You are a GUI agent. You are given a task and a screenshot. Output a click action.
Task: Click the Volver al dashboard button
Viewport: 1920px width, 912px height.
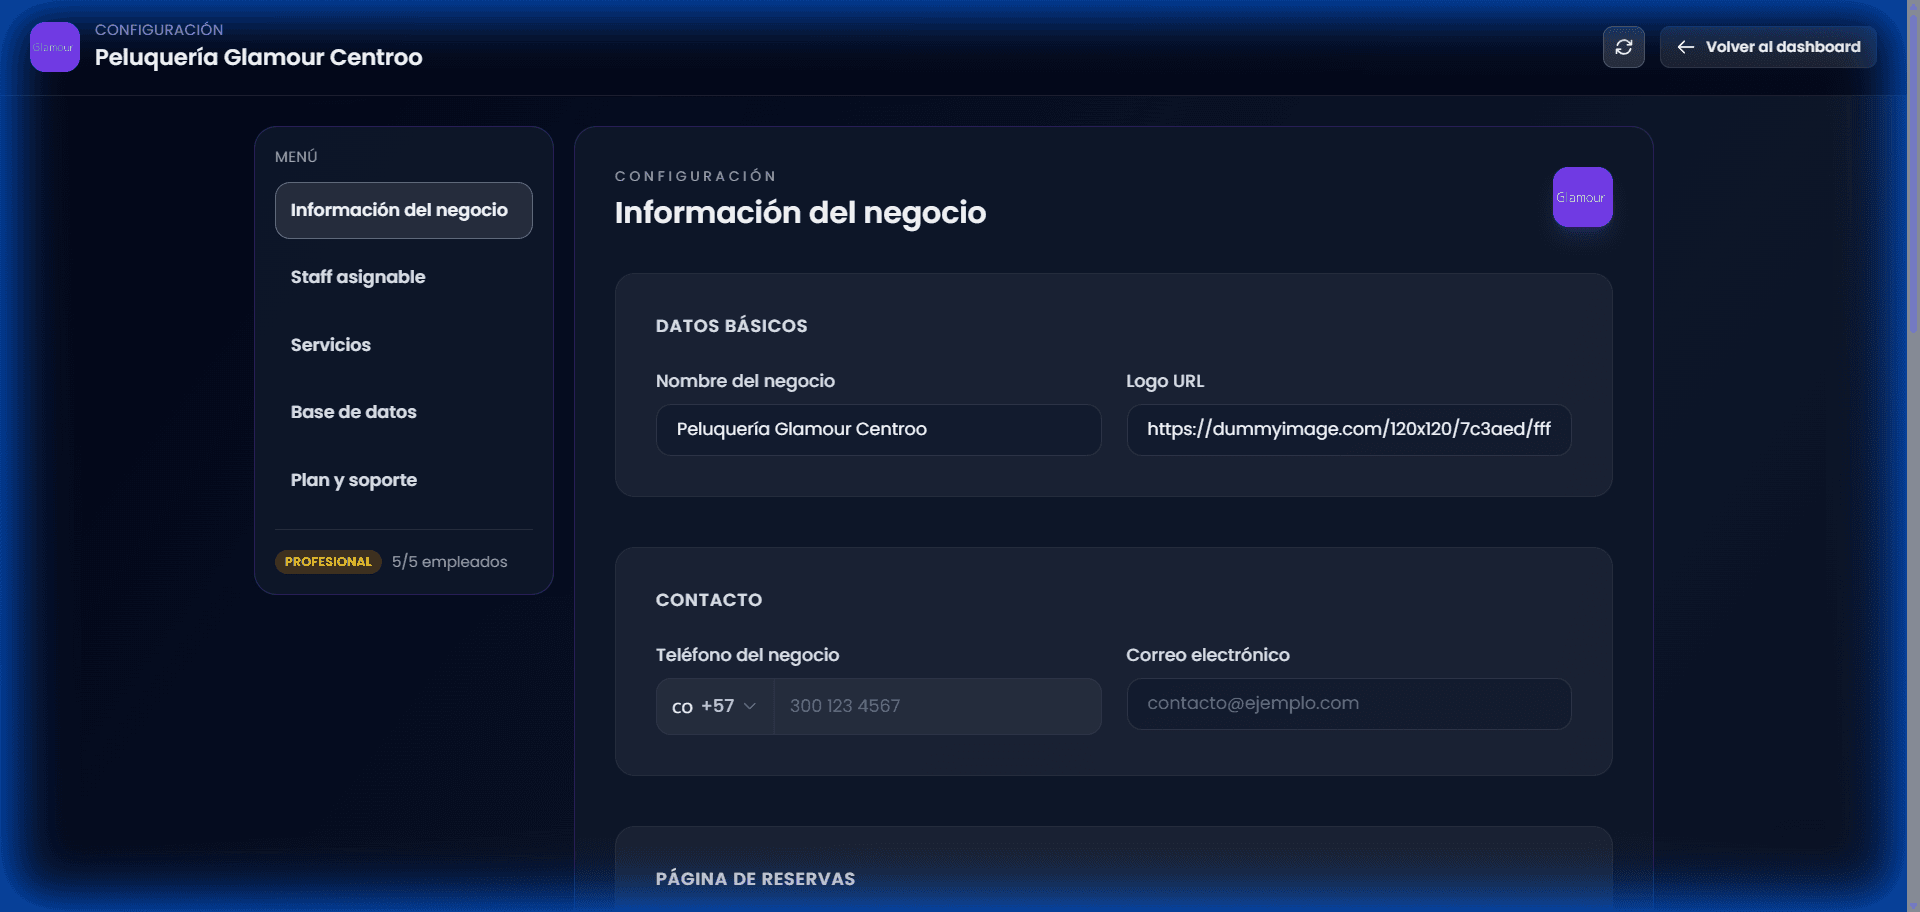[x=1768, y=46]
